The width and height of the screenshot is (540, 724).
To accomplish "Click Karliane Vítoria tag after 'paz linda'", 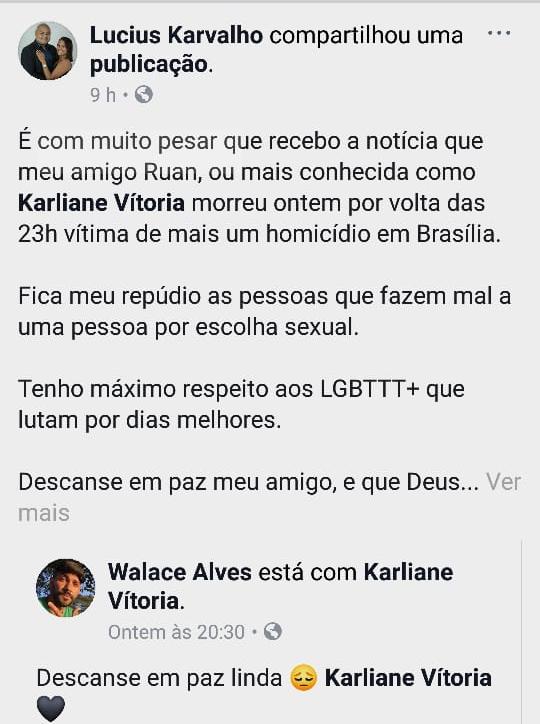I will tap(408, 678).
